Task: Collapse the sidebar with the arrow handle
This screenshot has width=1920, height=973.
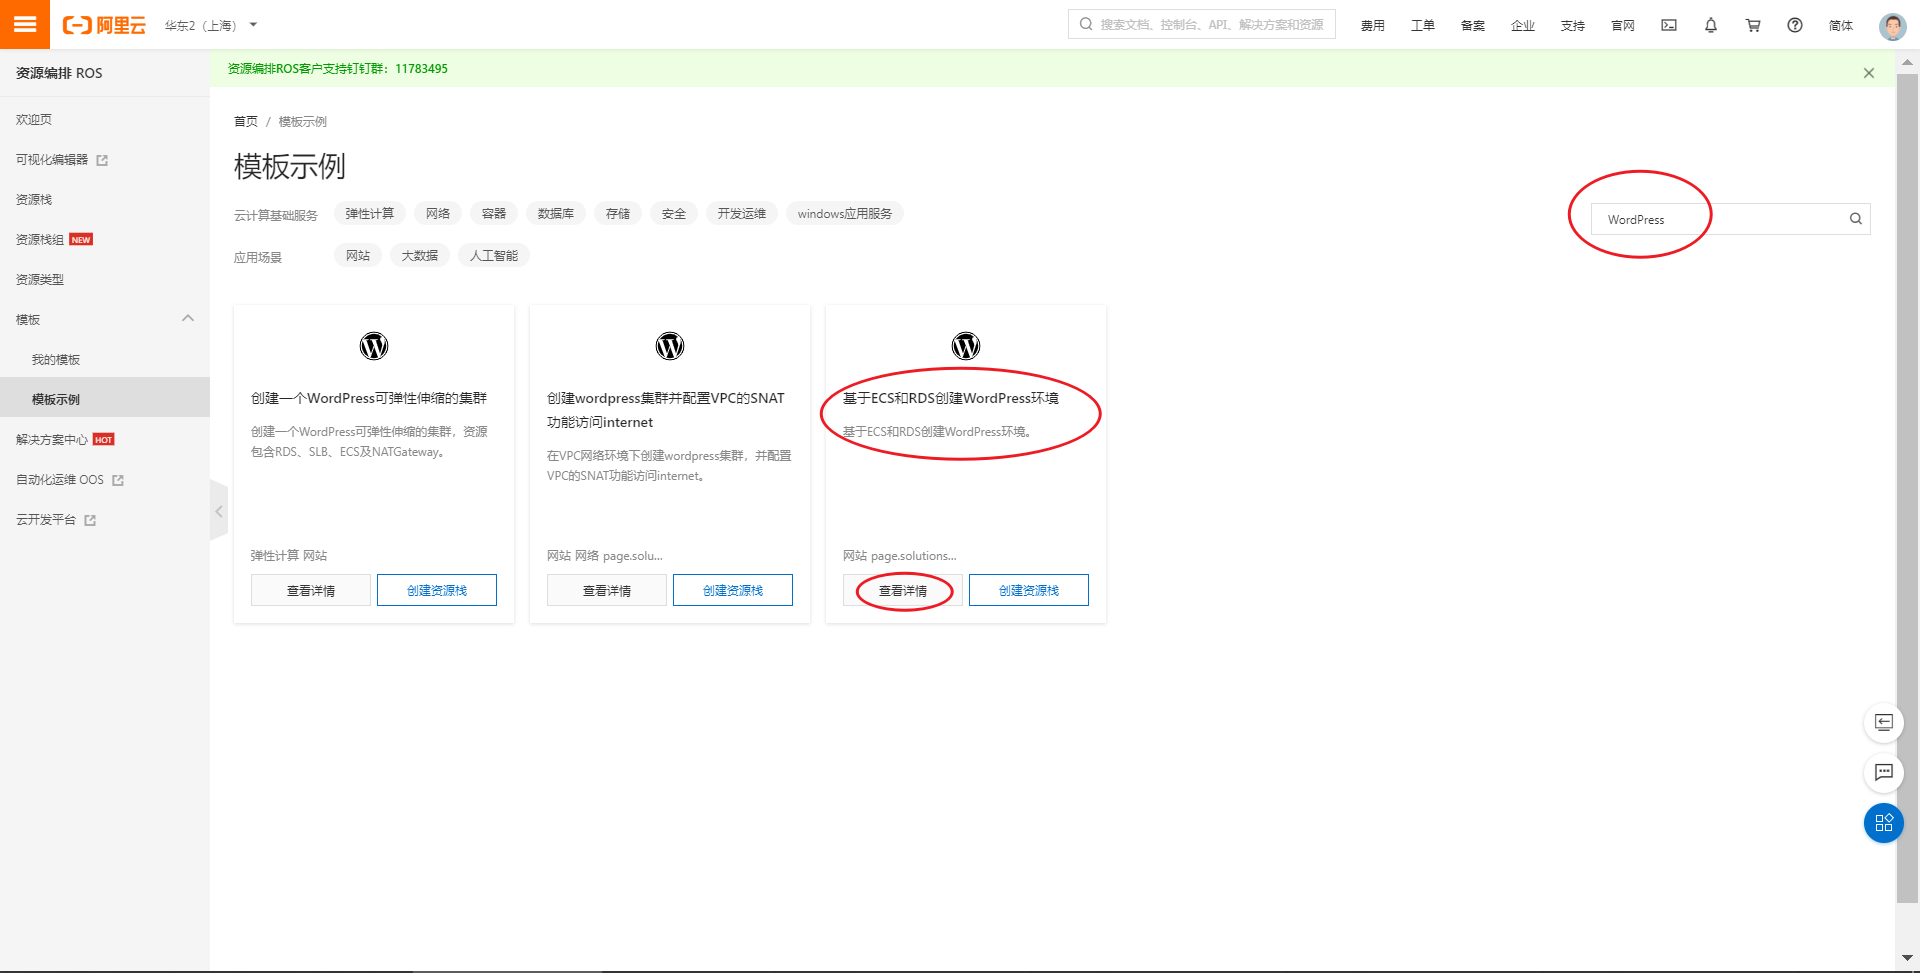Action: pos(219,511)
